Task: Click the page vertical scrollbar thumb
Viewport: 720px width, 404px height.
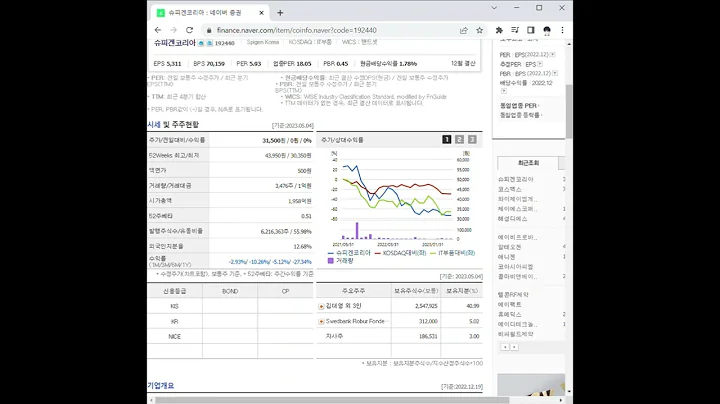Action: [569, 112]
